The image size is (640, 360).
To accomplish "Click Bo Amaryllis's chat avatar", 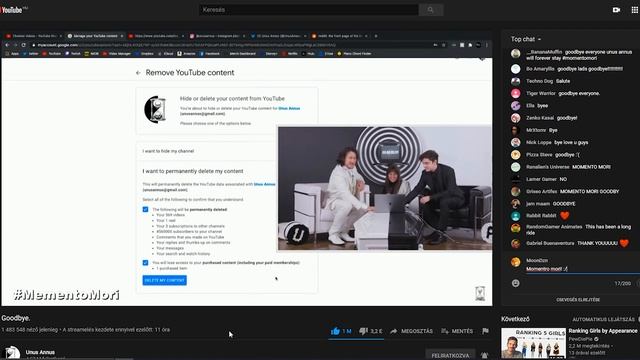I will click(x=516, y=69).
